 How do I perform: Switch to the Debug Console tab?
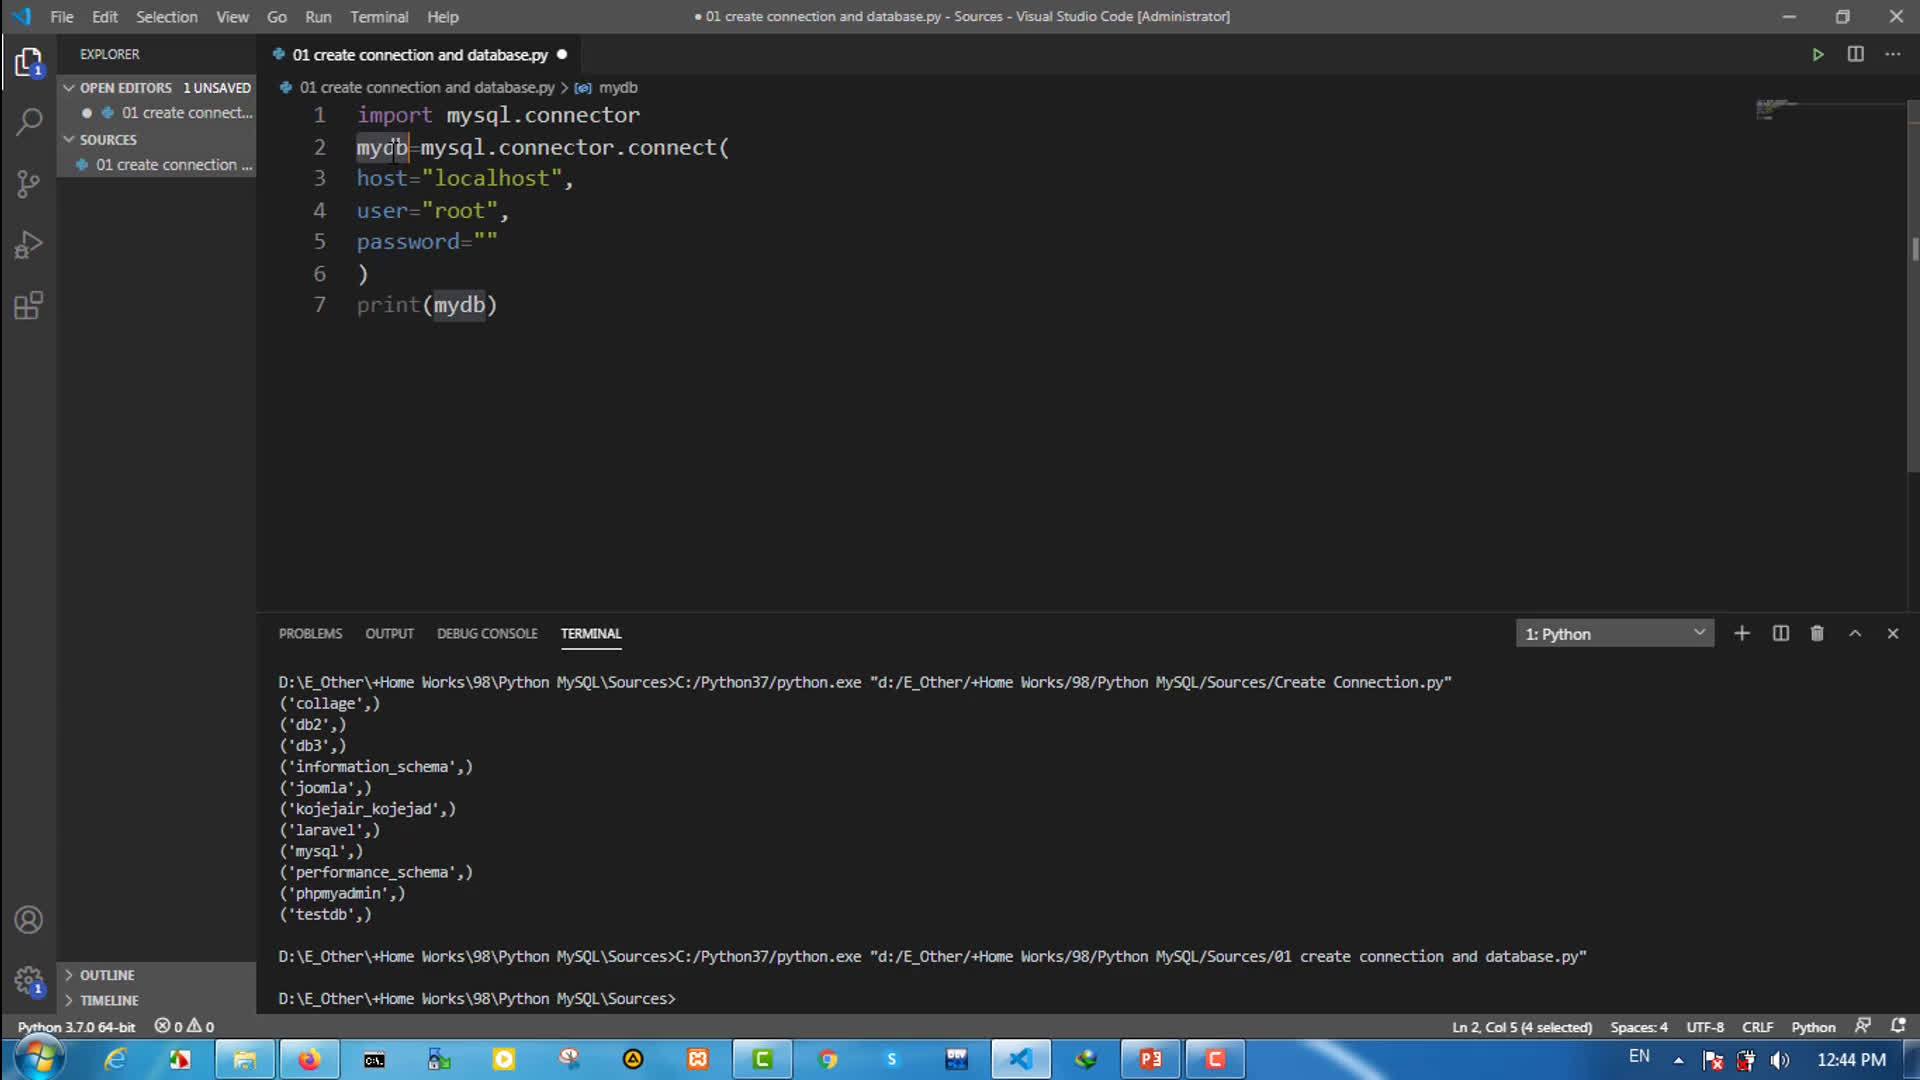[487, 633]
